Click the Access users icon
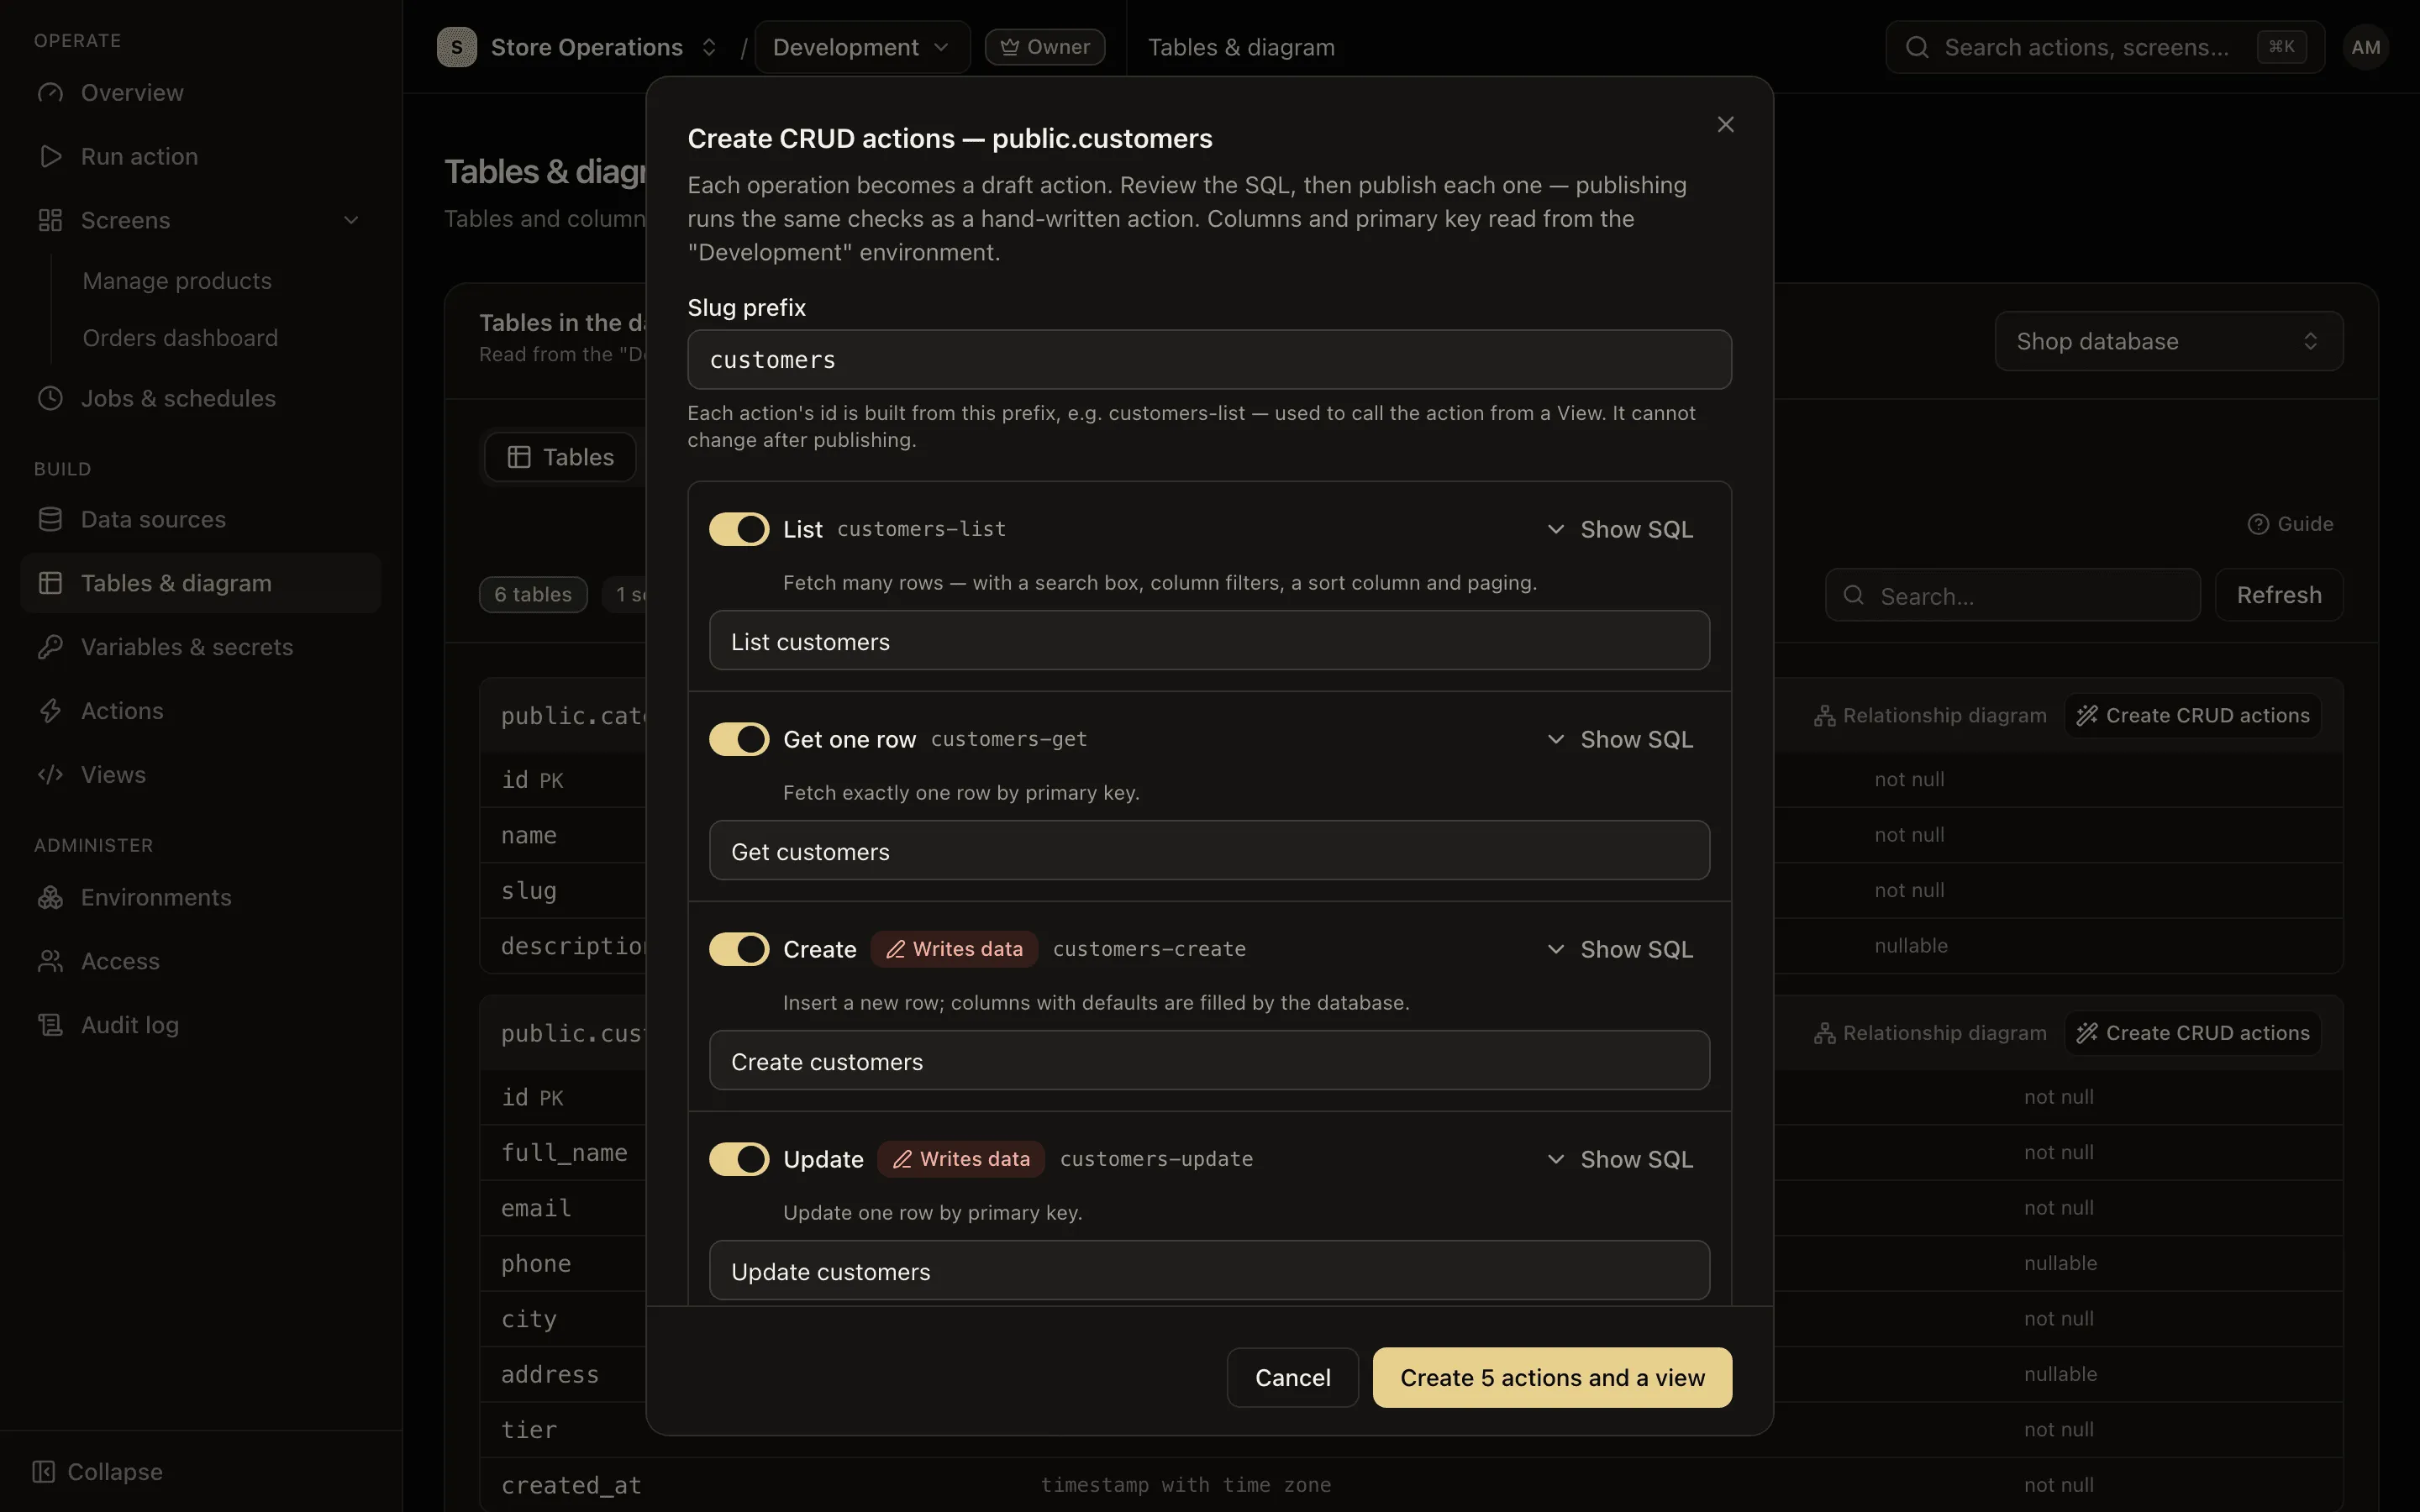Image resolution: width=2420 pixels, height=1512 pixels. [50, 961]
